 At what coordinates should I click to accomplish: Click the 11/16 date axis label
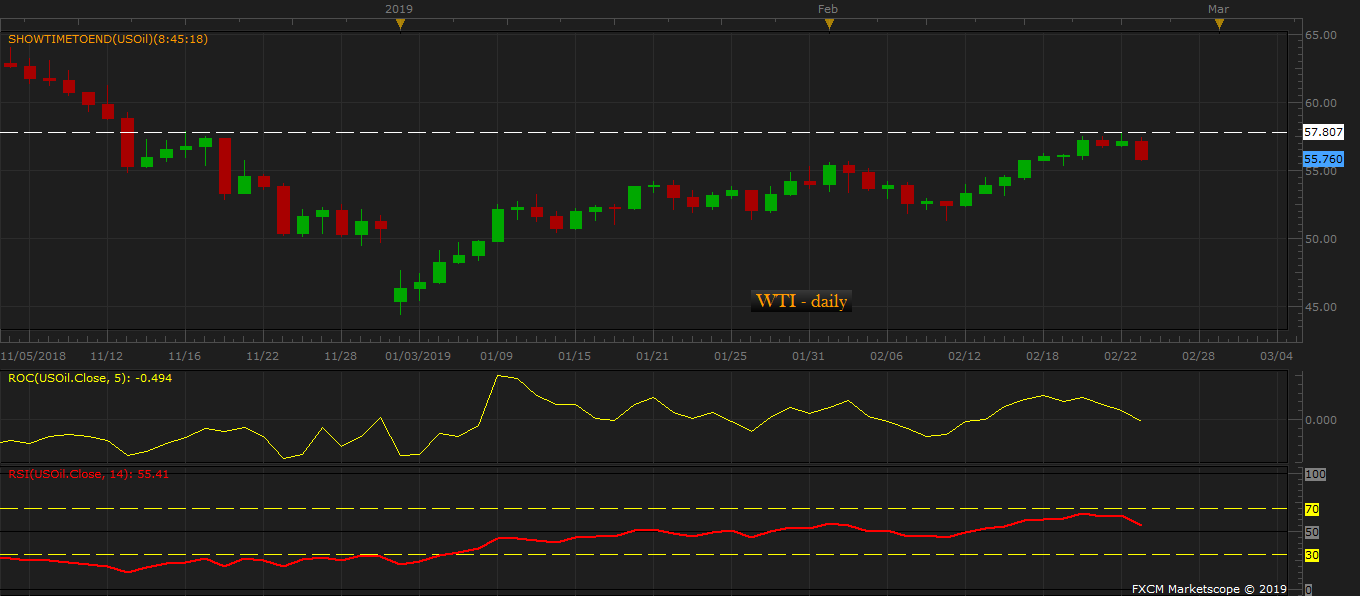[x=185, y=355]
